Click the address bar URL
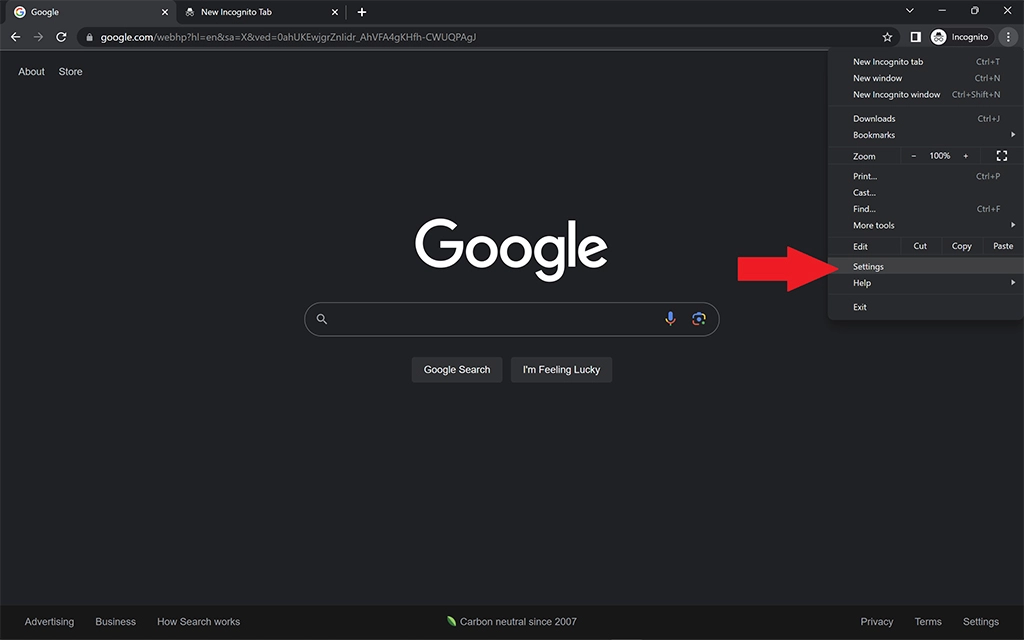1024x640 pixels. 288,37
